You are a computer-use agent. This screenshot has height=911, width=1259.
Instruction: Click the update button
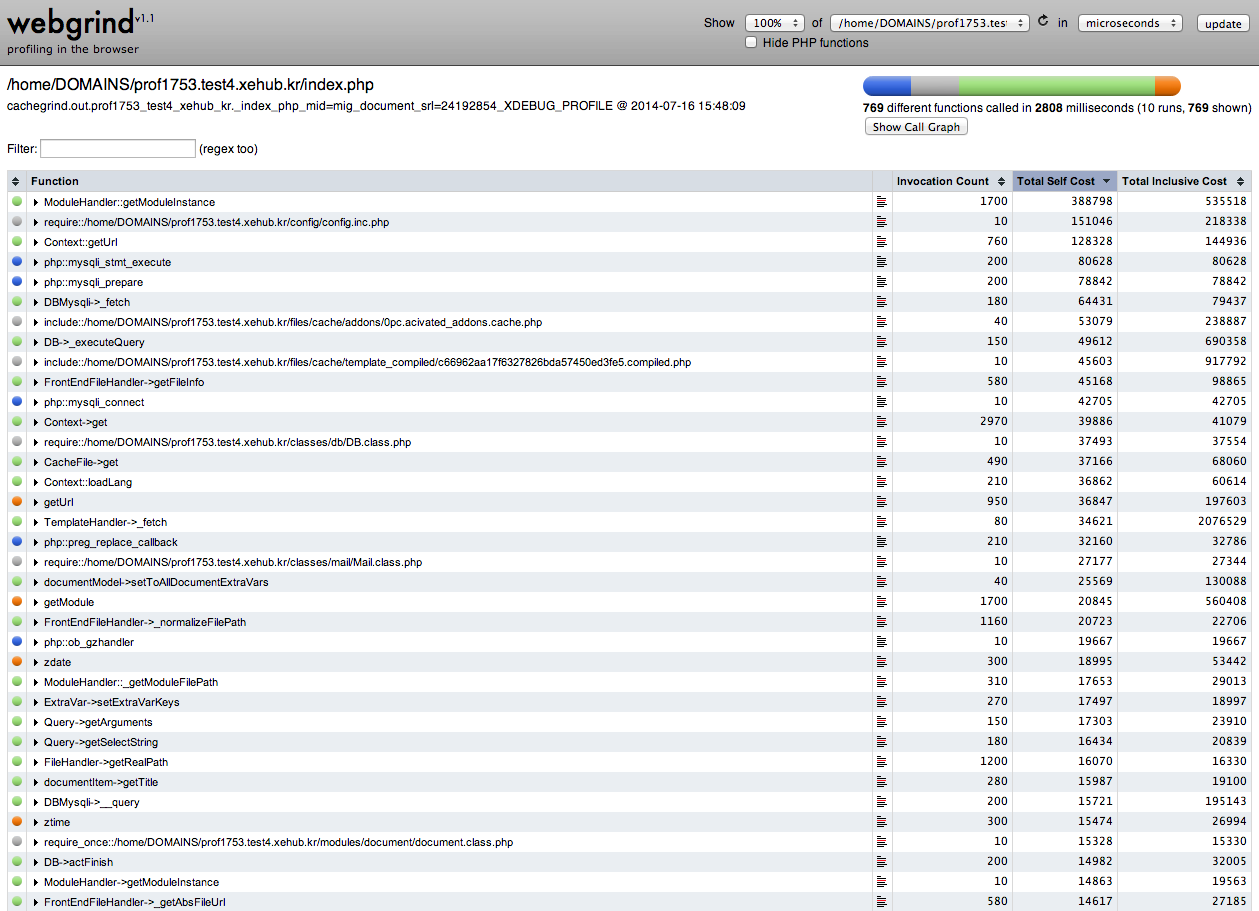pyautogui.click(x=1223, y=24)
